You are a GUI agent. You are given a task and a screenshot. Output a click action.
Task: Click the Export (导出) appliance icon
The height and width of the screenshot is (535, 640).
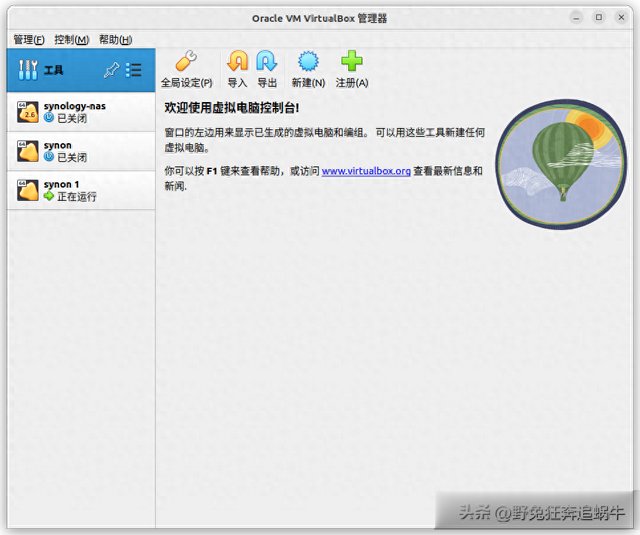point(267,61)
